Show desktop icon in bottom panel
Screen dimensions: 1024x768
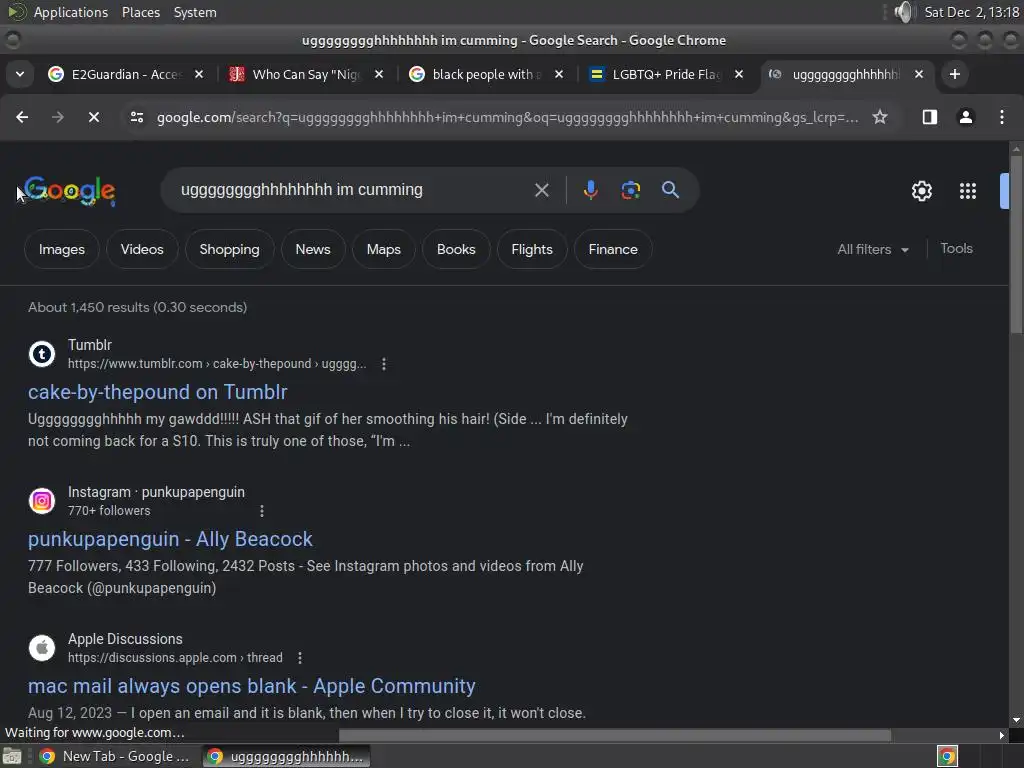coord(12,756)
